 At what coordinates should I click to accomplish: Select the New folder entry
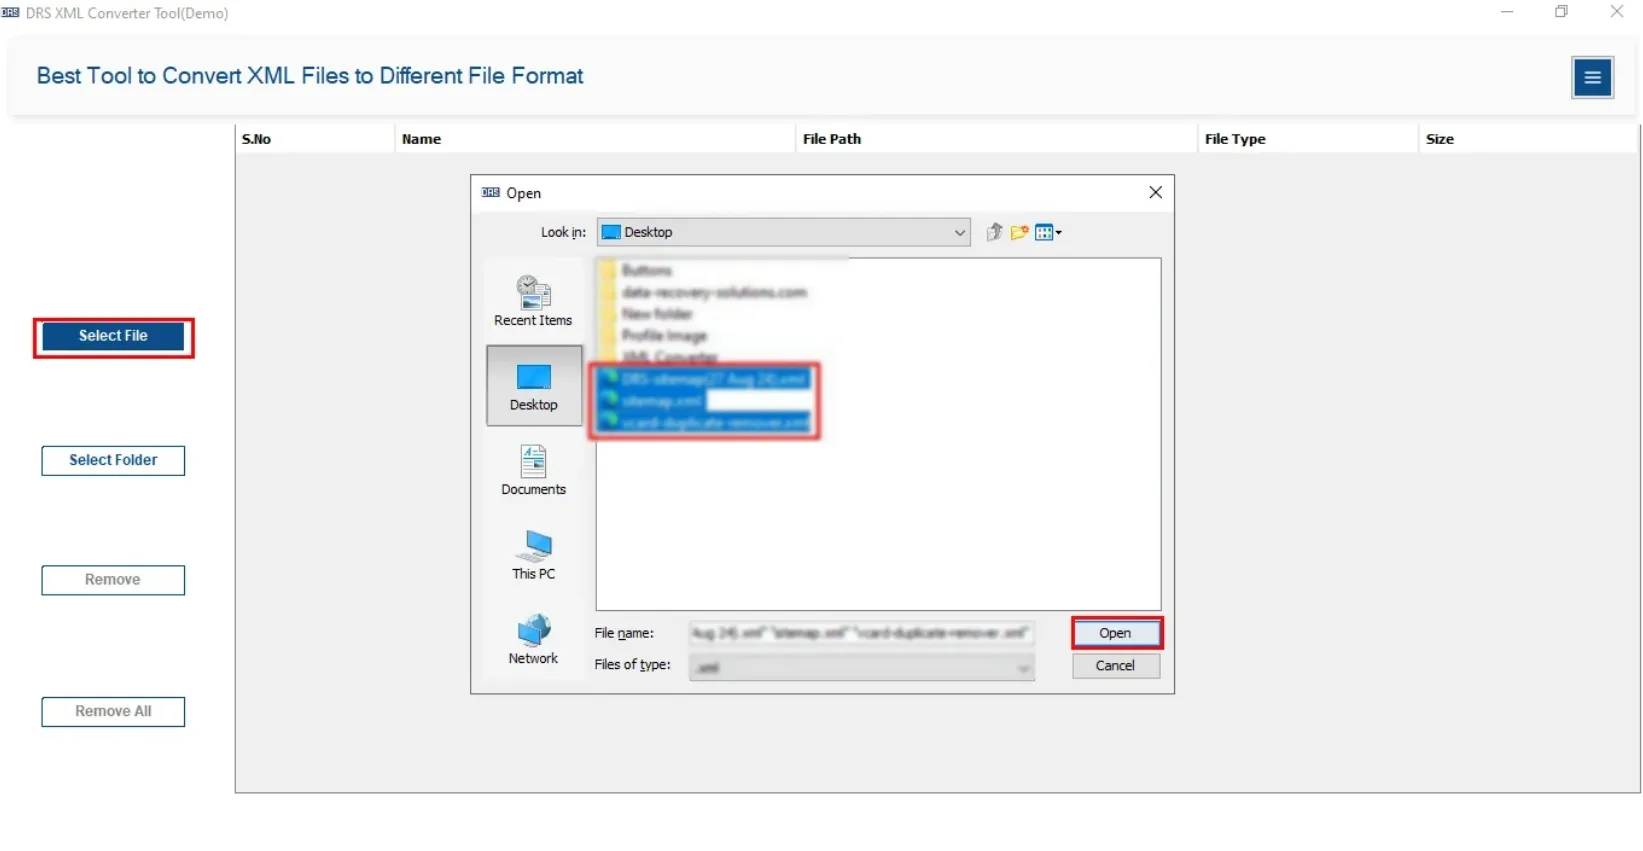pyautogui.click(x=646, y=314)
